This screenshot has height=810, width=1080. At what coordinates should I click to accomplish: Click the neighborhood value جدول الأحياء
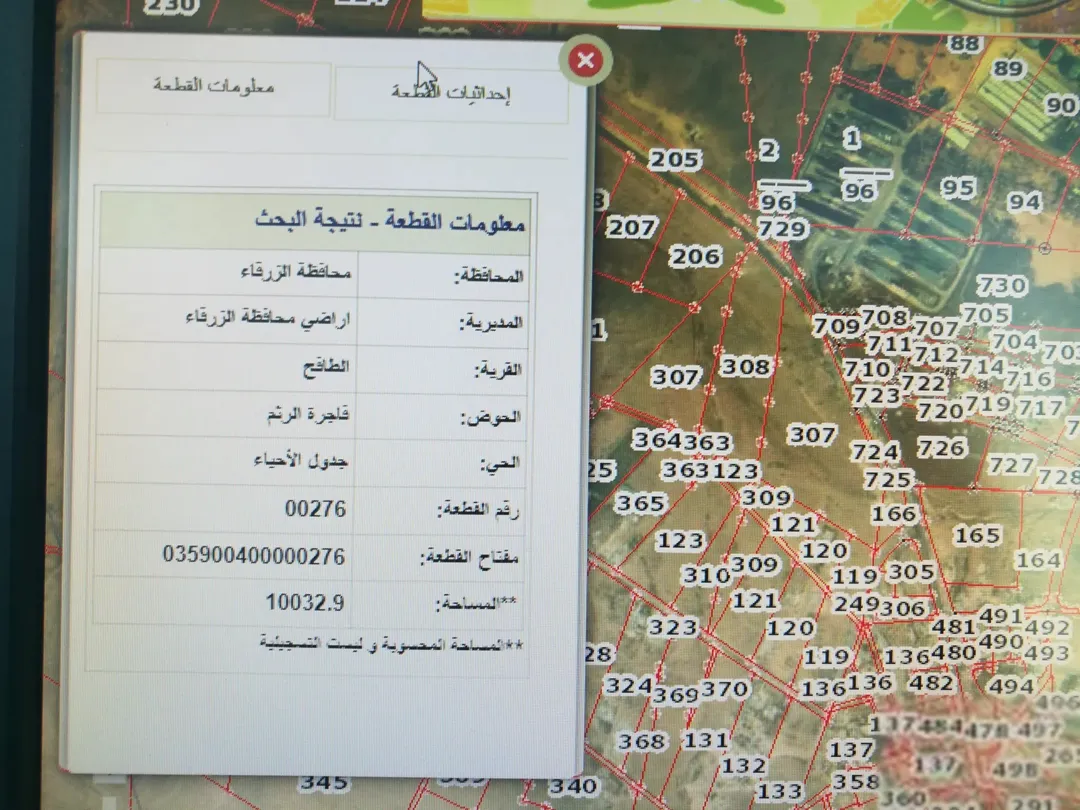point(300,460)
